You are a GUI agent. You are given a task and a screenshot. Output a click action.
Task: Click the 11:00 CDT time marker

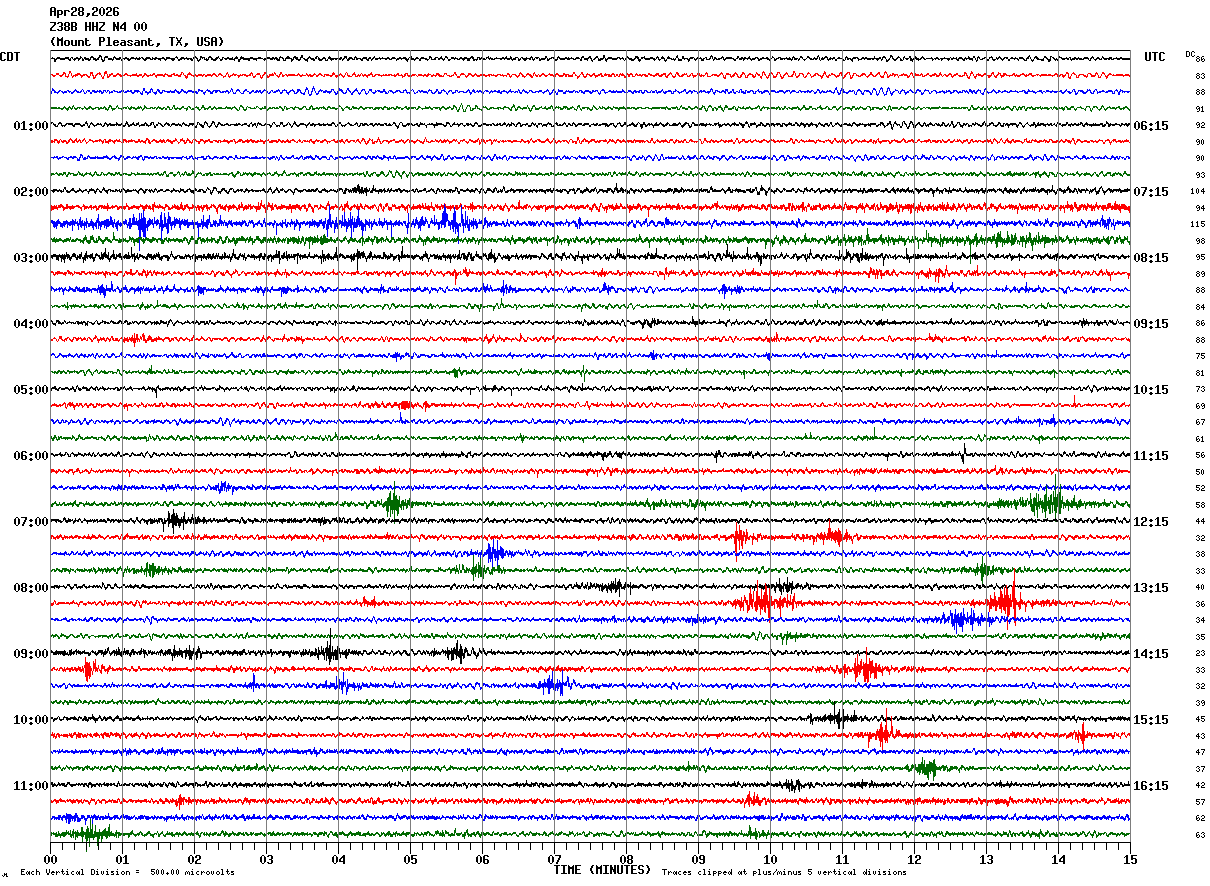click(30, 786)
